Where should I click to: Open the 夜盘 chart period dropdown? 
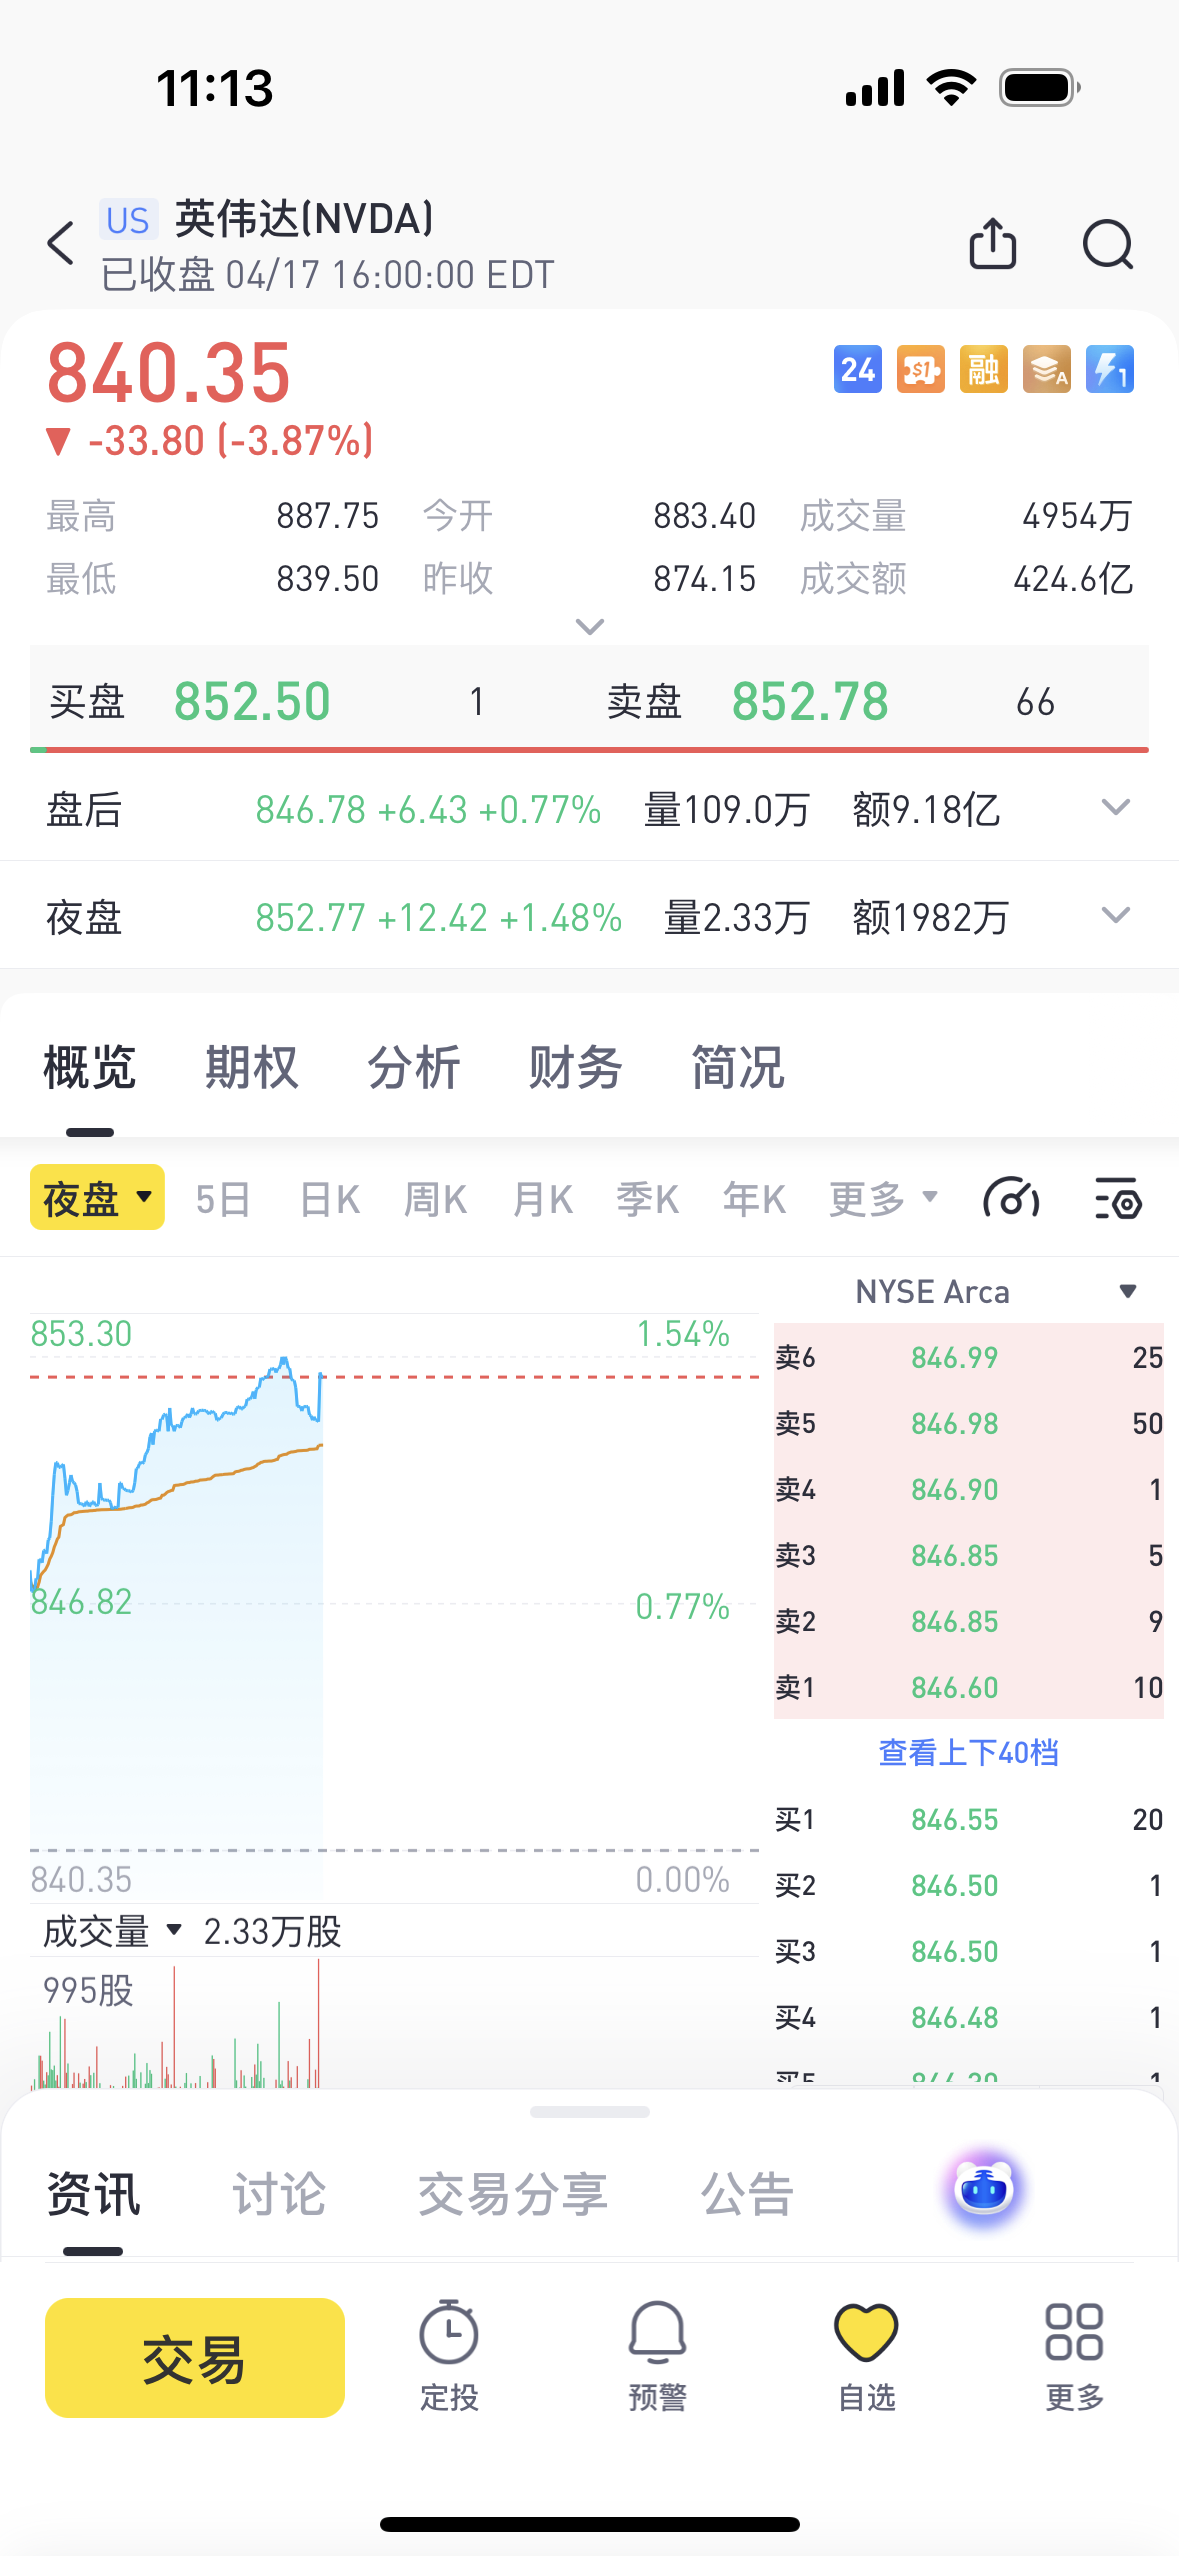(x=97, y=1197)
